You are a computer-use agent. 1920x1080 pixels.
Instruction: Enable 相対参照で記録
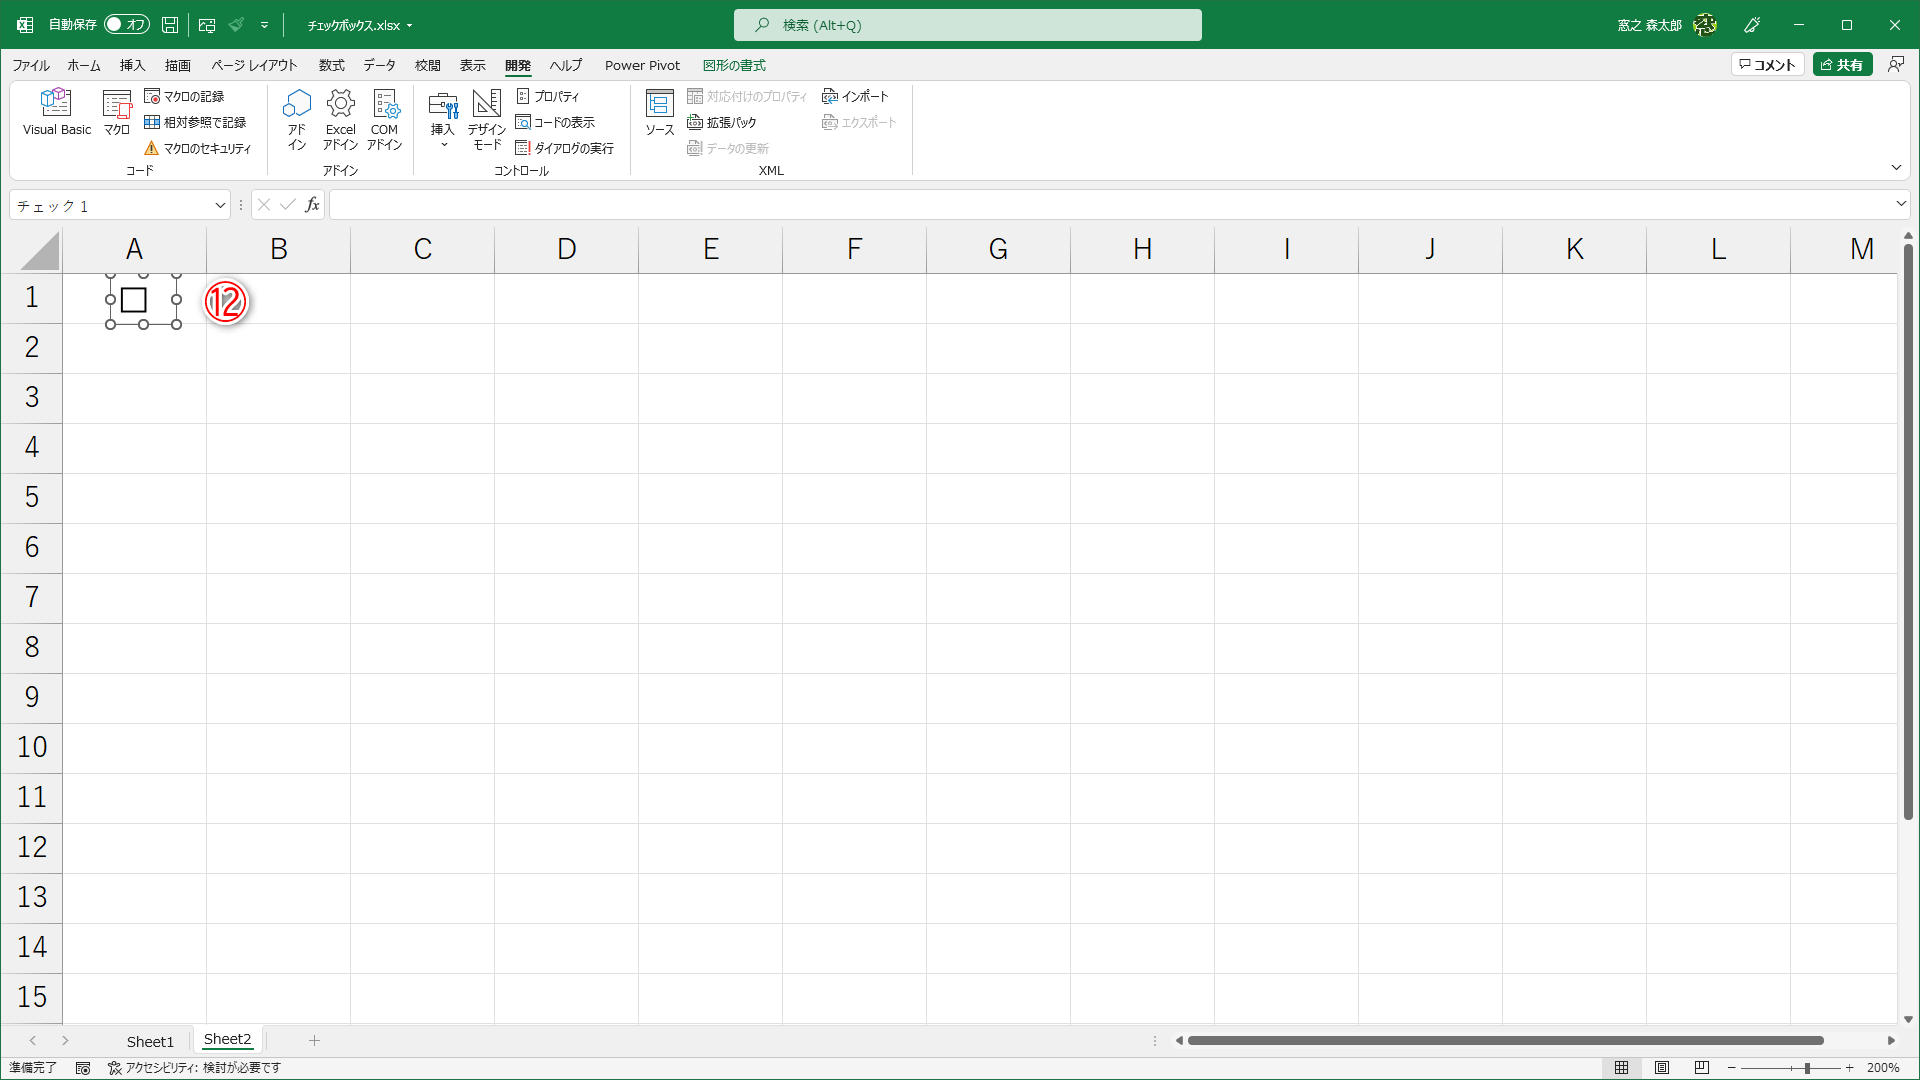click(x=194, y=122)
